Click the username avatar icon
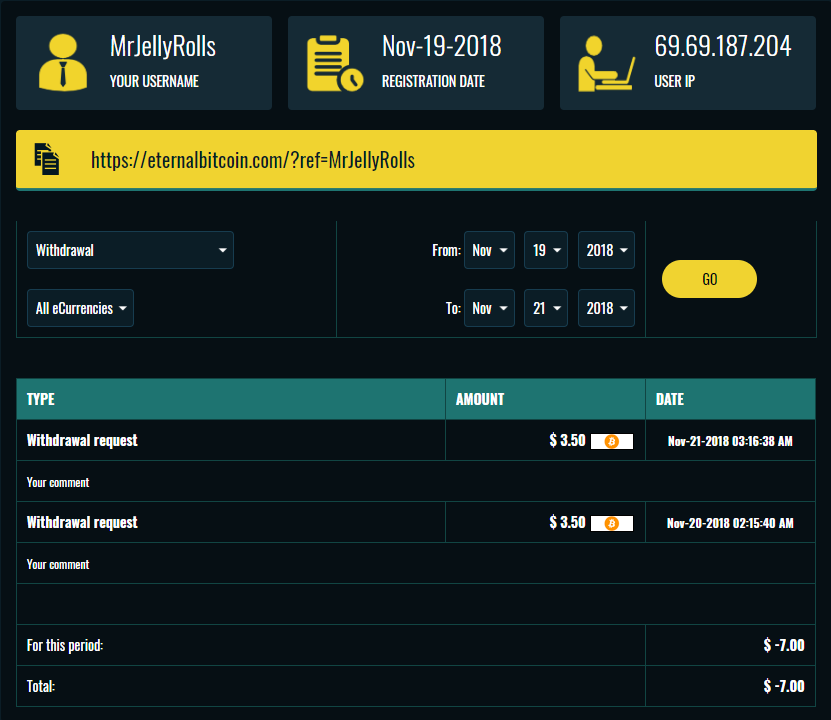The image size is (831, 720). (x=62, y=62)
